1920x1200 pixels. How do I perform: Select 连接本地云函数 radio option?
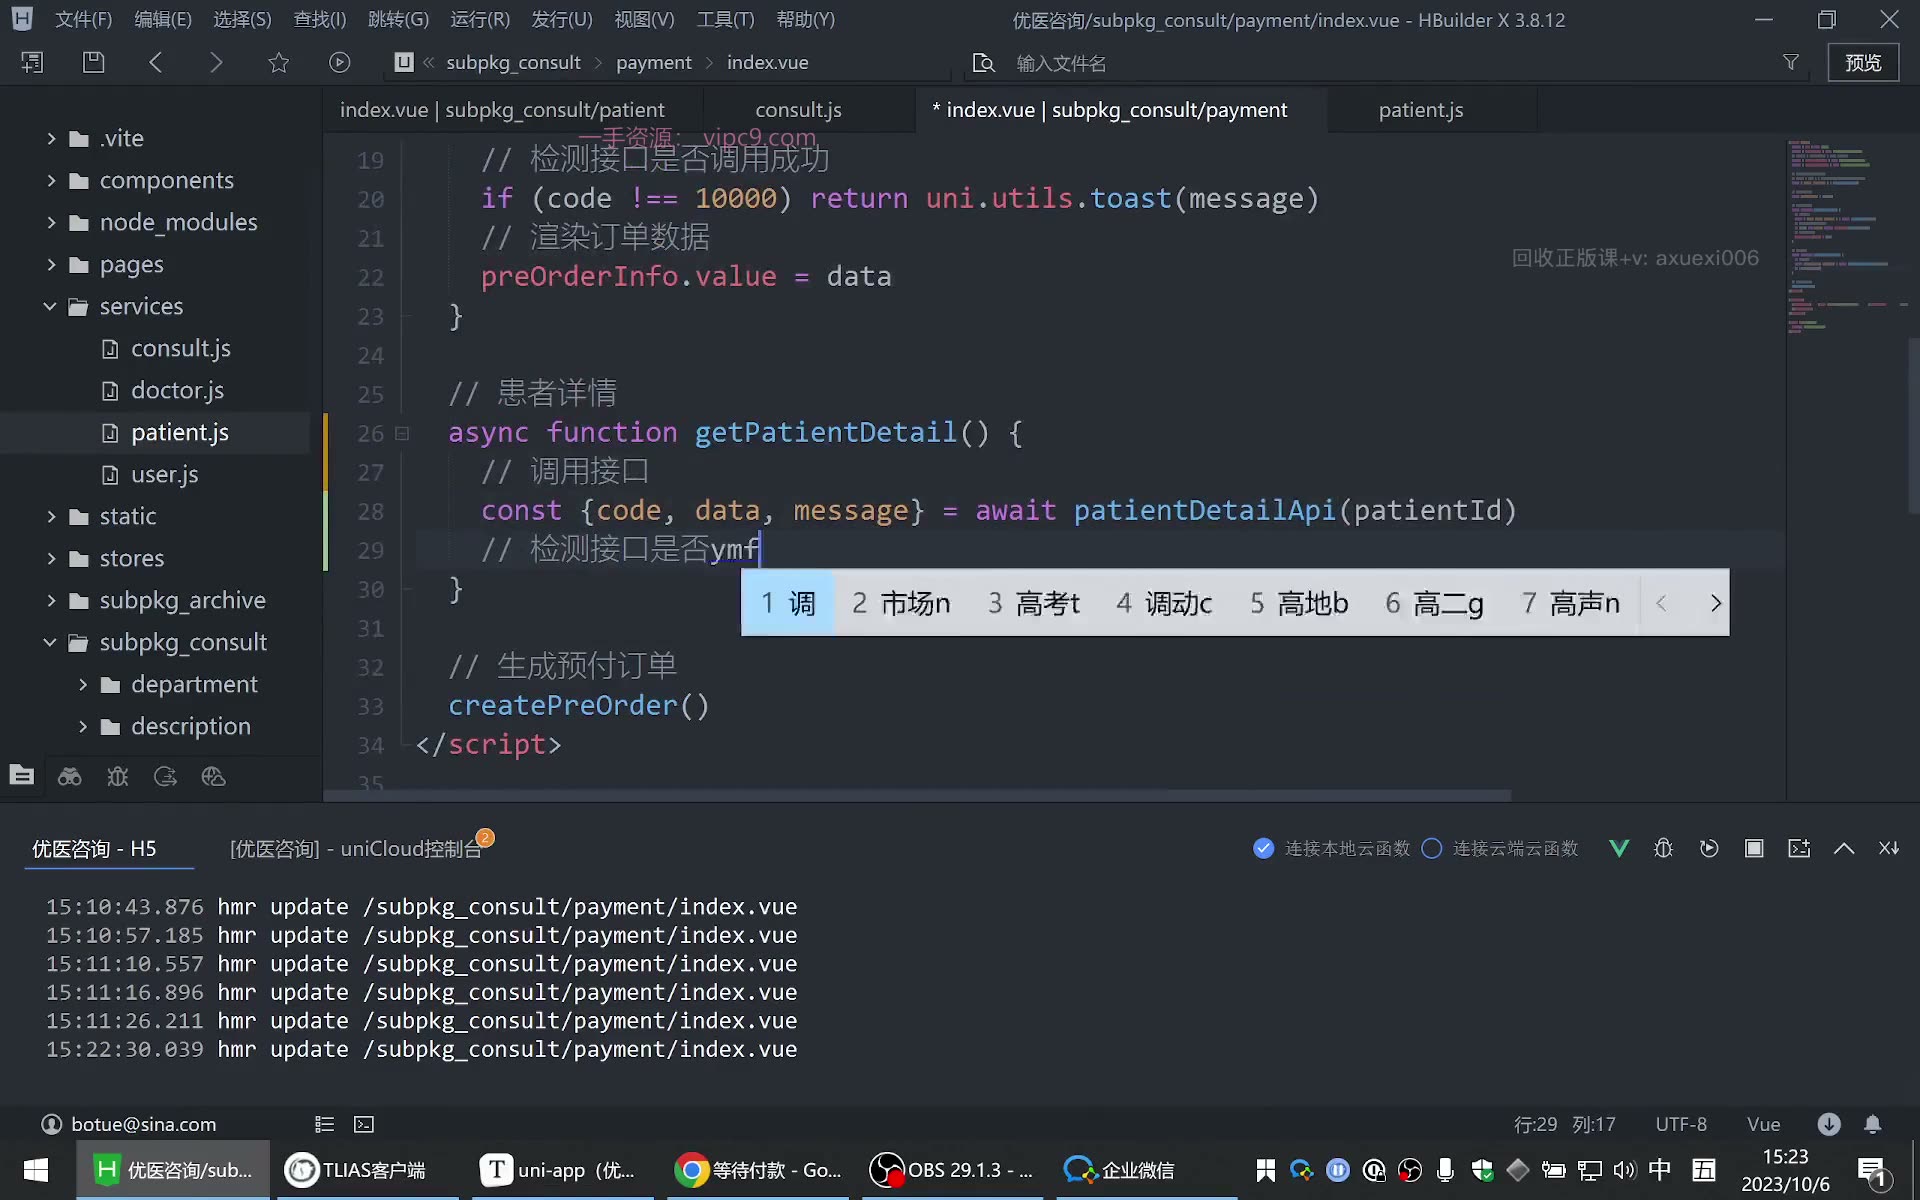[1264, 848]
